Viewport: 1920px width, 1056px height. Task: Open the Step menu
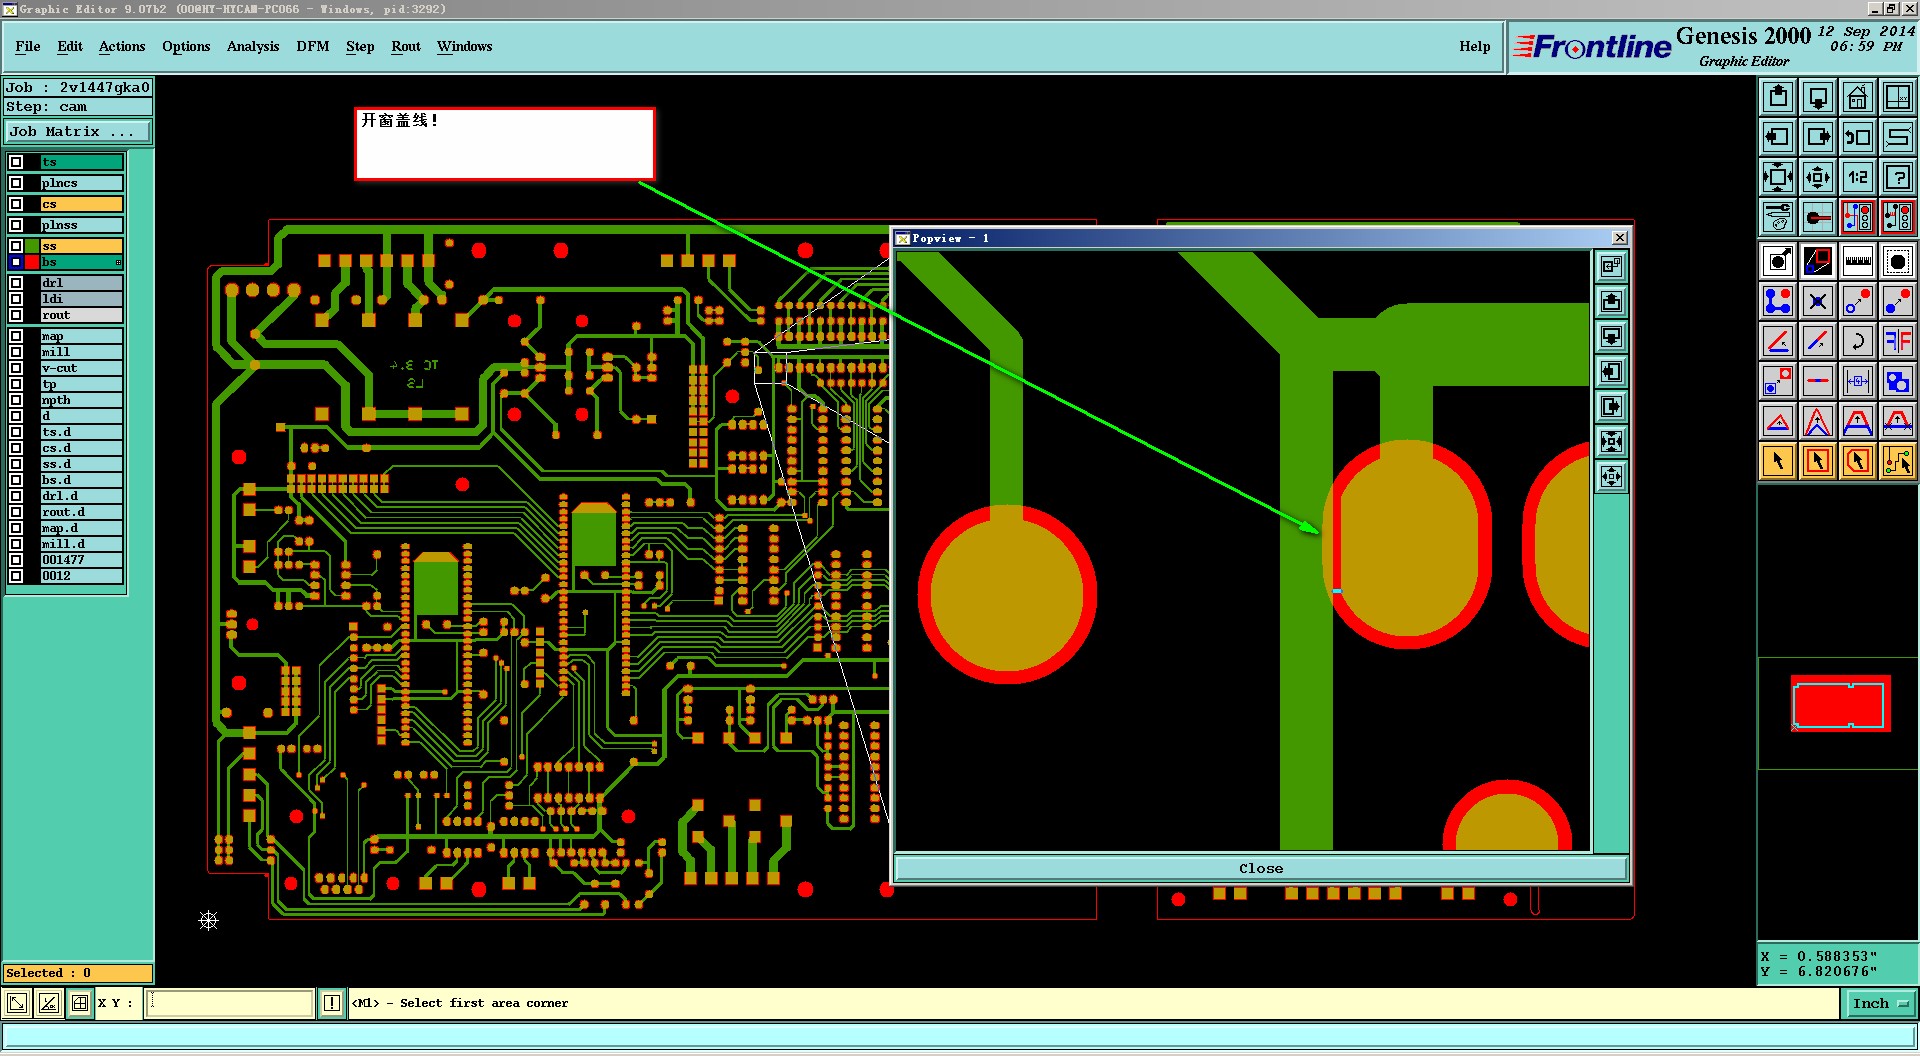pos(360,46)
